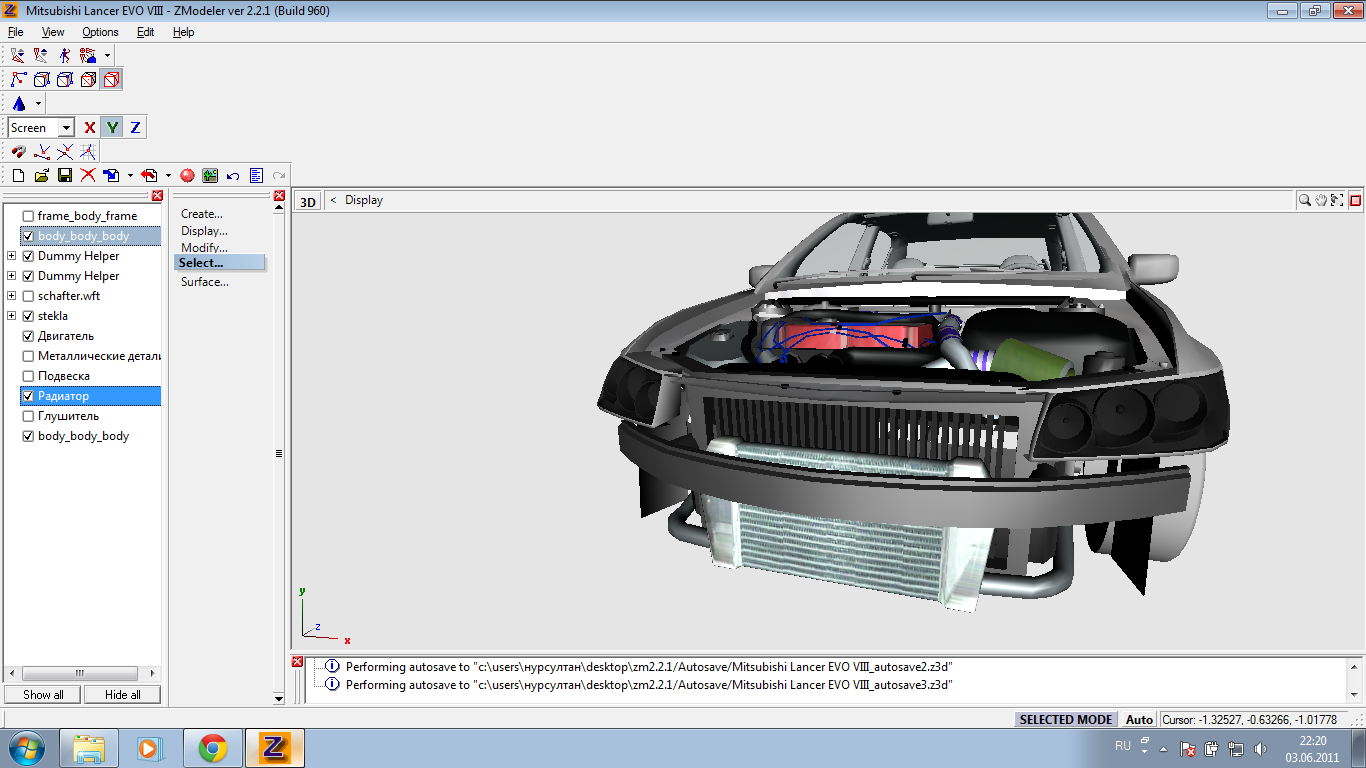Viewport: 1366px width, 768px height.
Task: Open the Options menu
Action: pyautogui.click(x=100, y=32)
